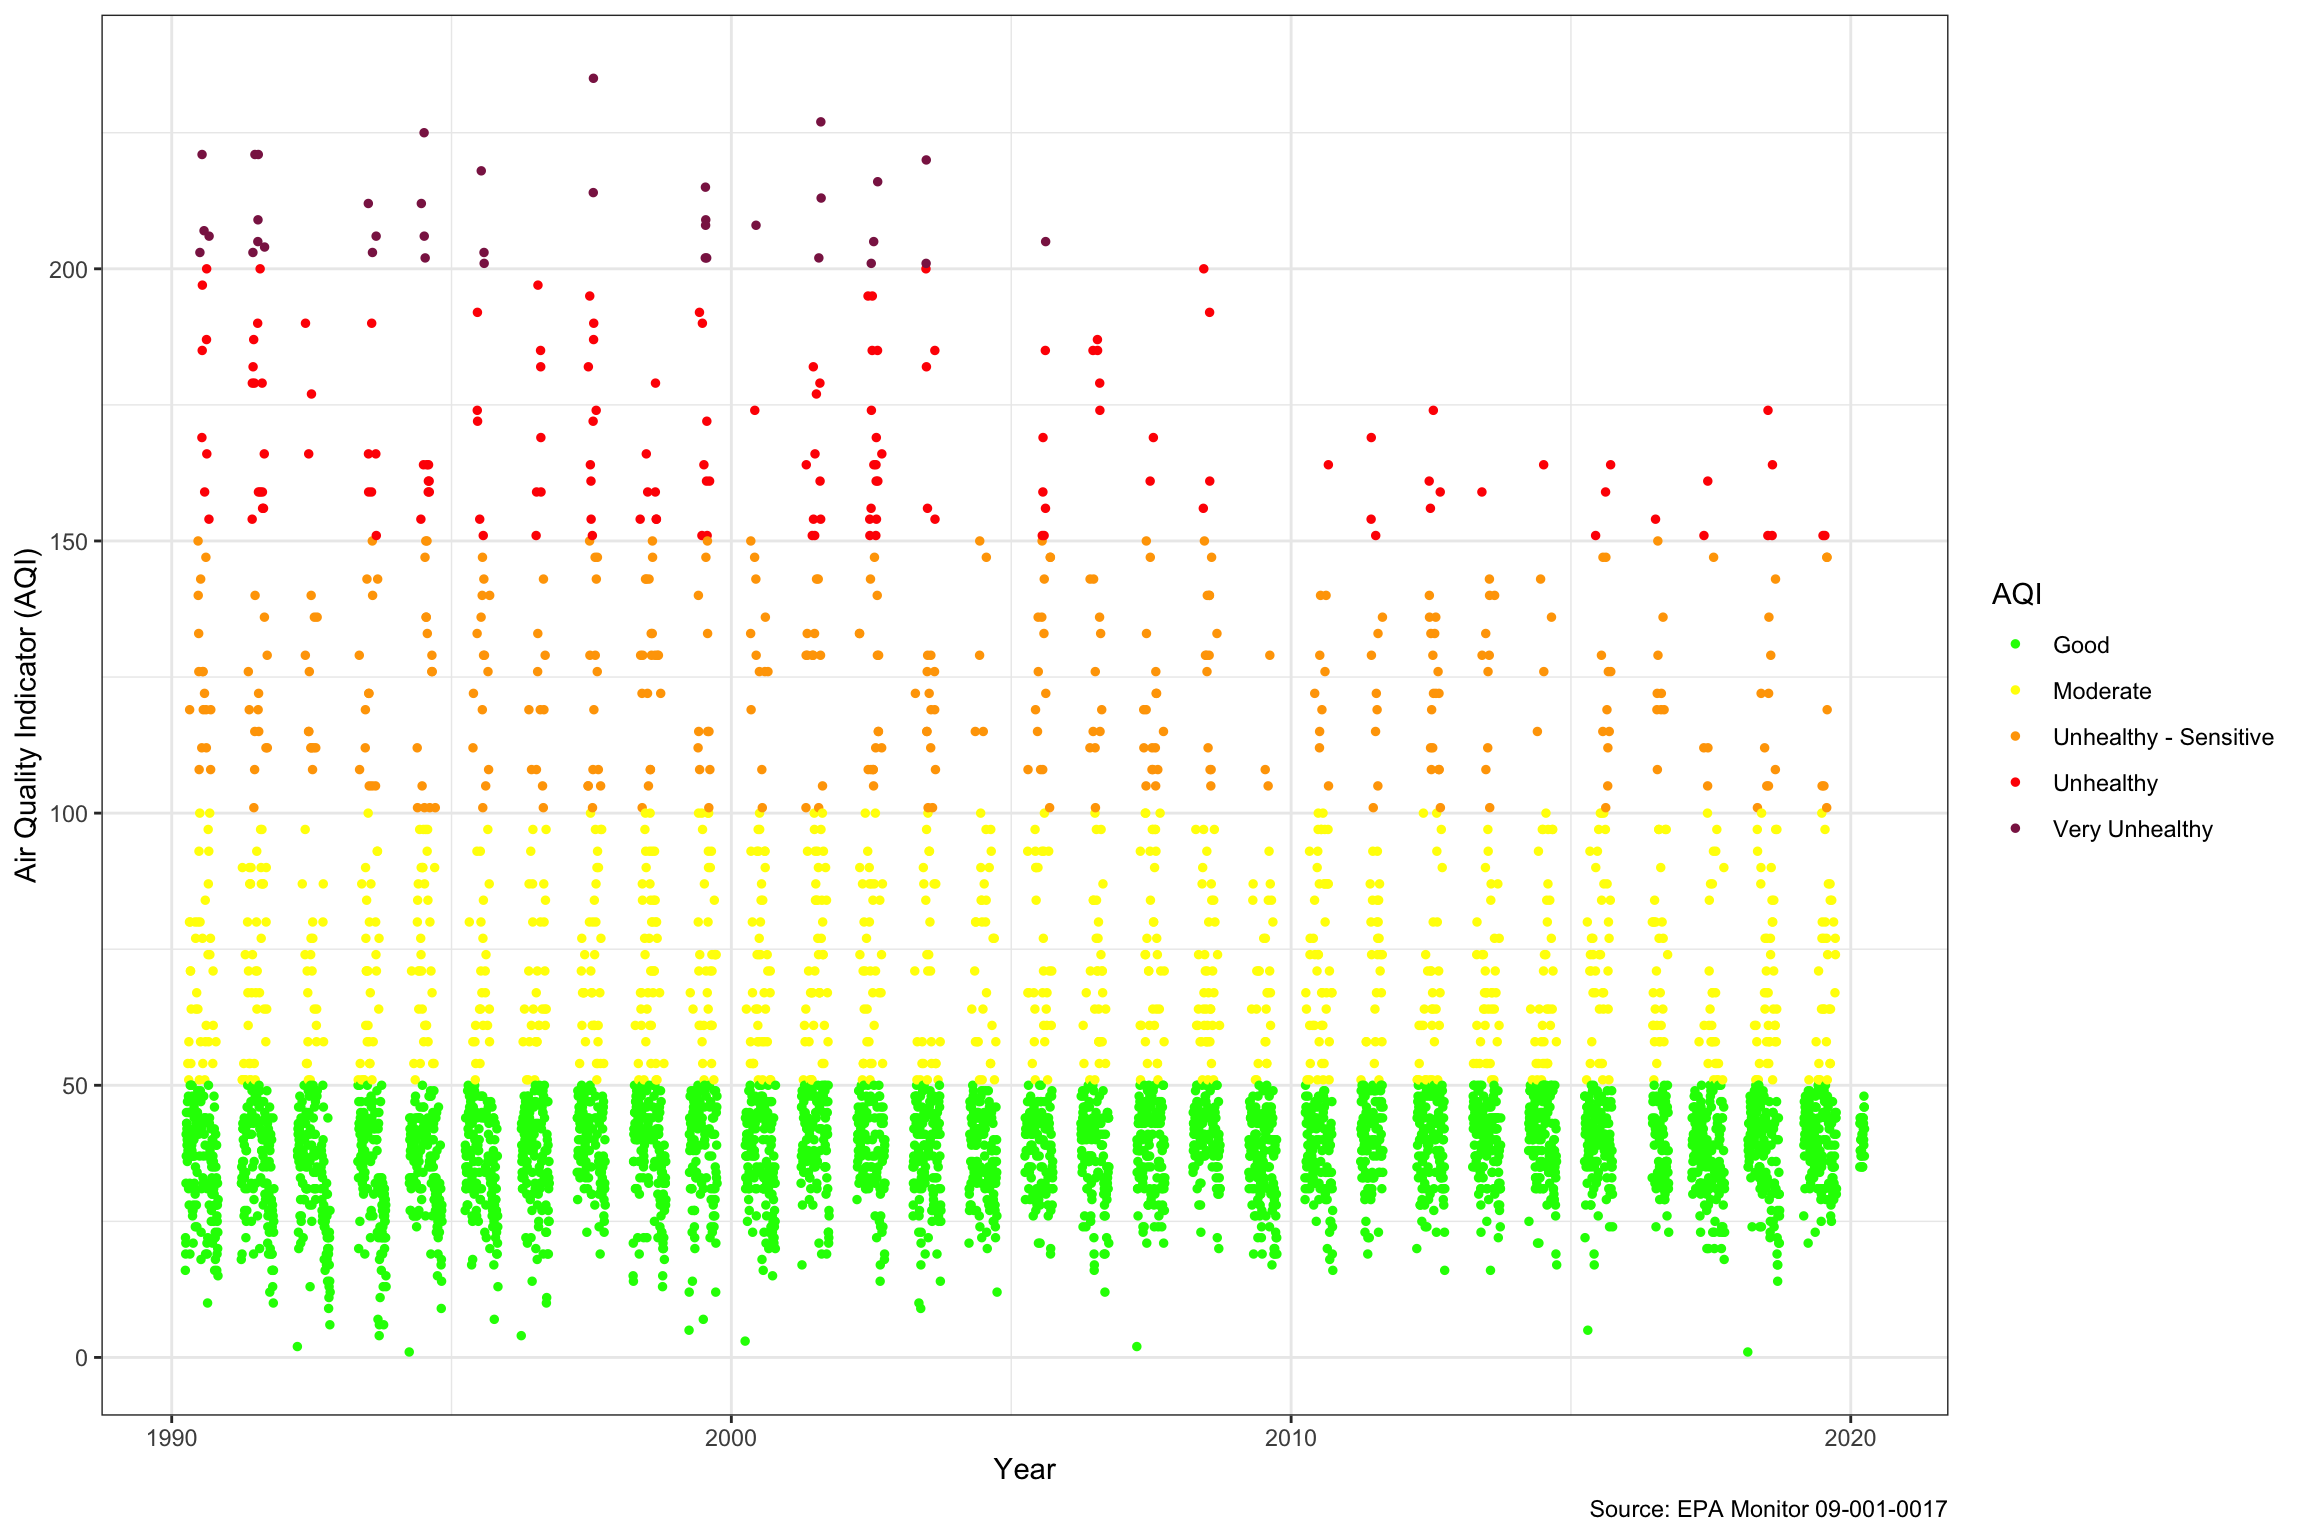
Task: Click the 1990 x-axis tick label
Action: tap(171, 1439)
